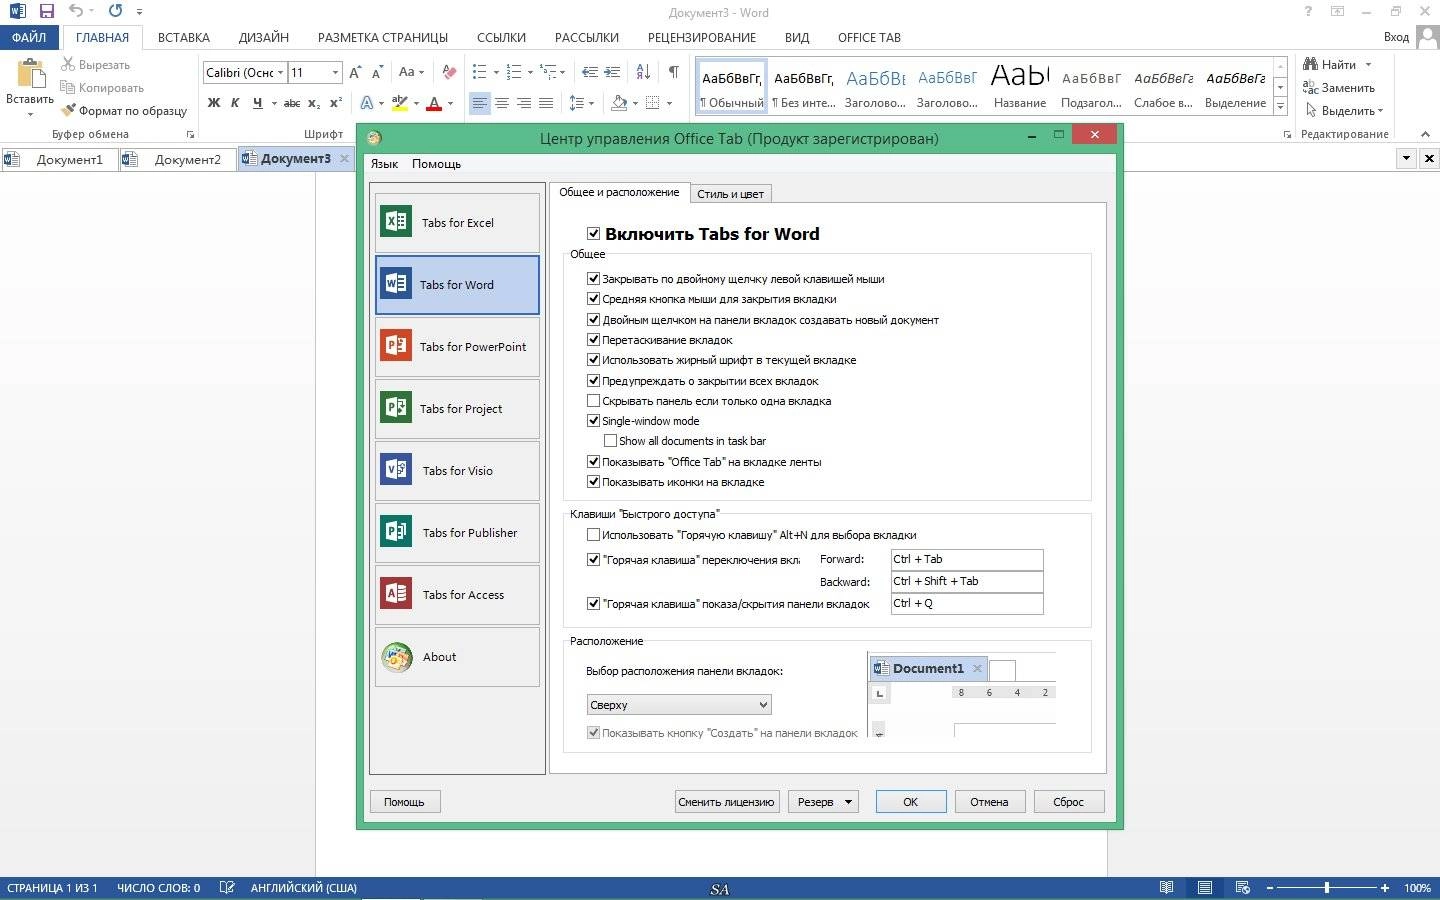This screenshot has height=900, width=1440.
Task: Open tab list dropdown on Office Tab bar
Action: 1407,158
